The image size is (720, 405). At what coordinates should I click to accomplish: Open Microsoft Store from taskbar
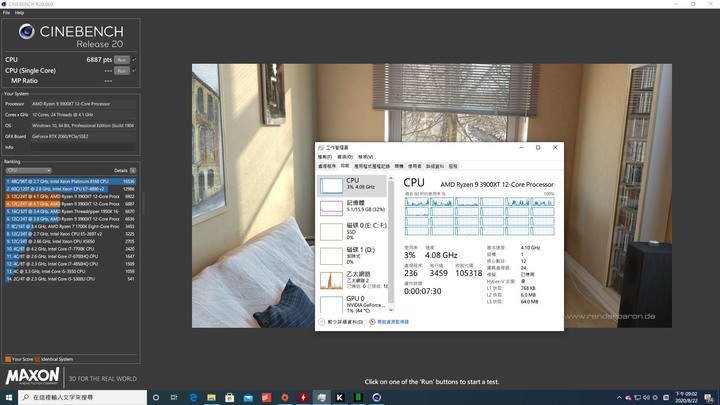(230, 397)
